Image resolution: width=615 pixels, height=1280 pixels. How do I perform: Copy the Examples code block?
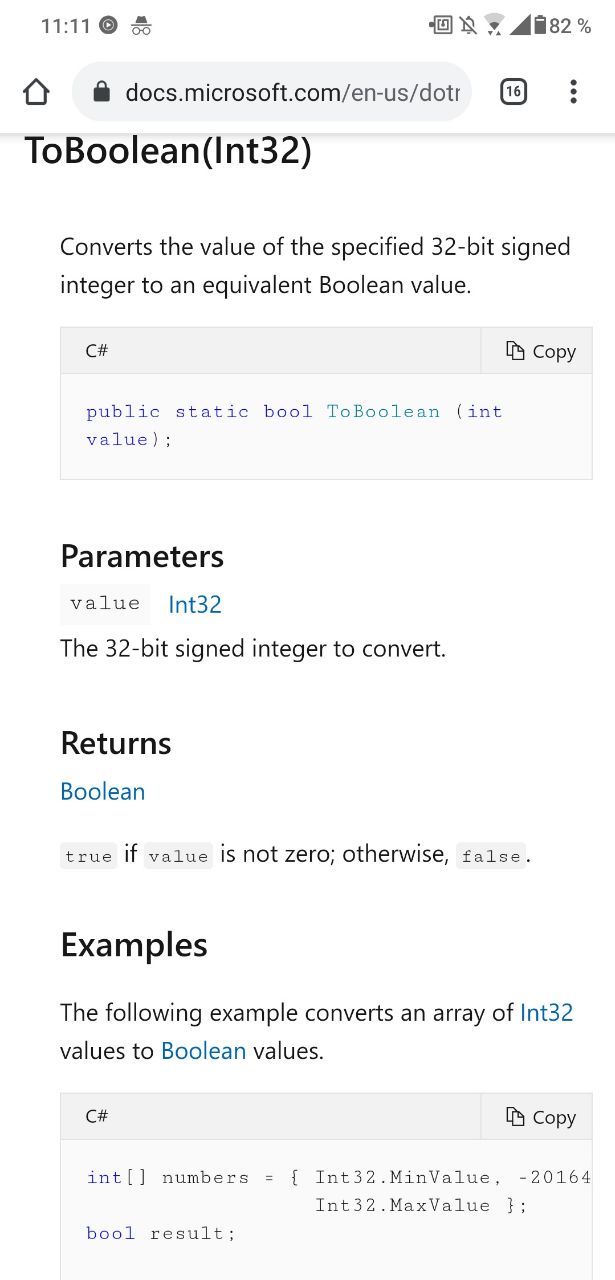541,1117
